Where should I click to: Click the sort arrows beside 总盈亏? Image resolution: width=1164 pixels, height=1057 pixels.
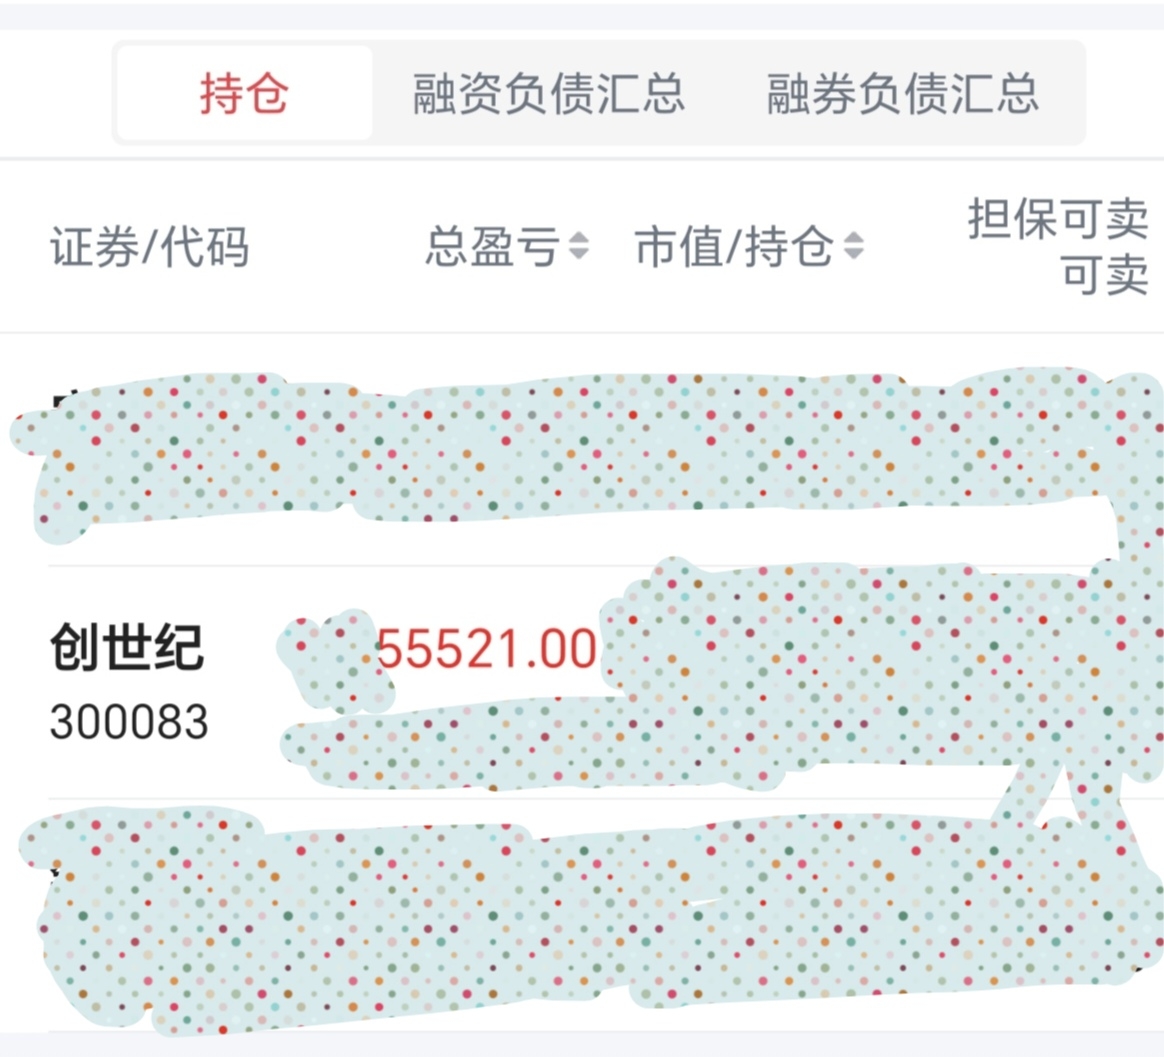pos(579,246)
